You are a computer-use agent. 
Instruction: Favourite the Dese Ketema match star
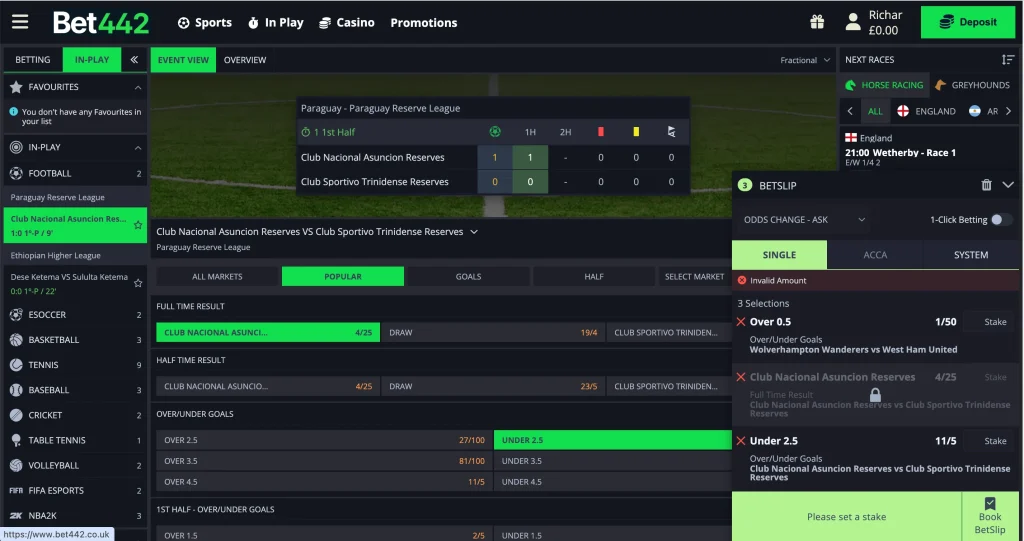tap(138, 284)
